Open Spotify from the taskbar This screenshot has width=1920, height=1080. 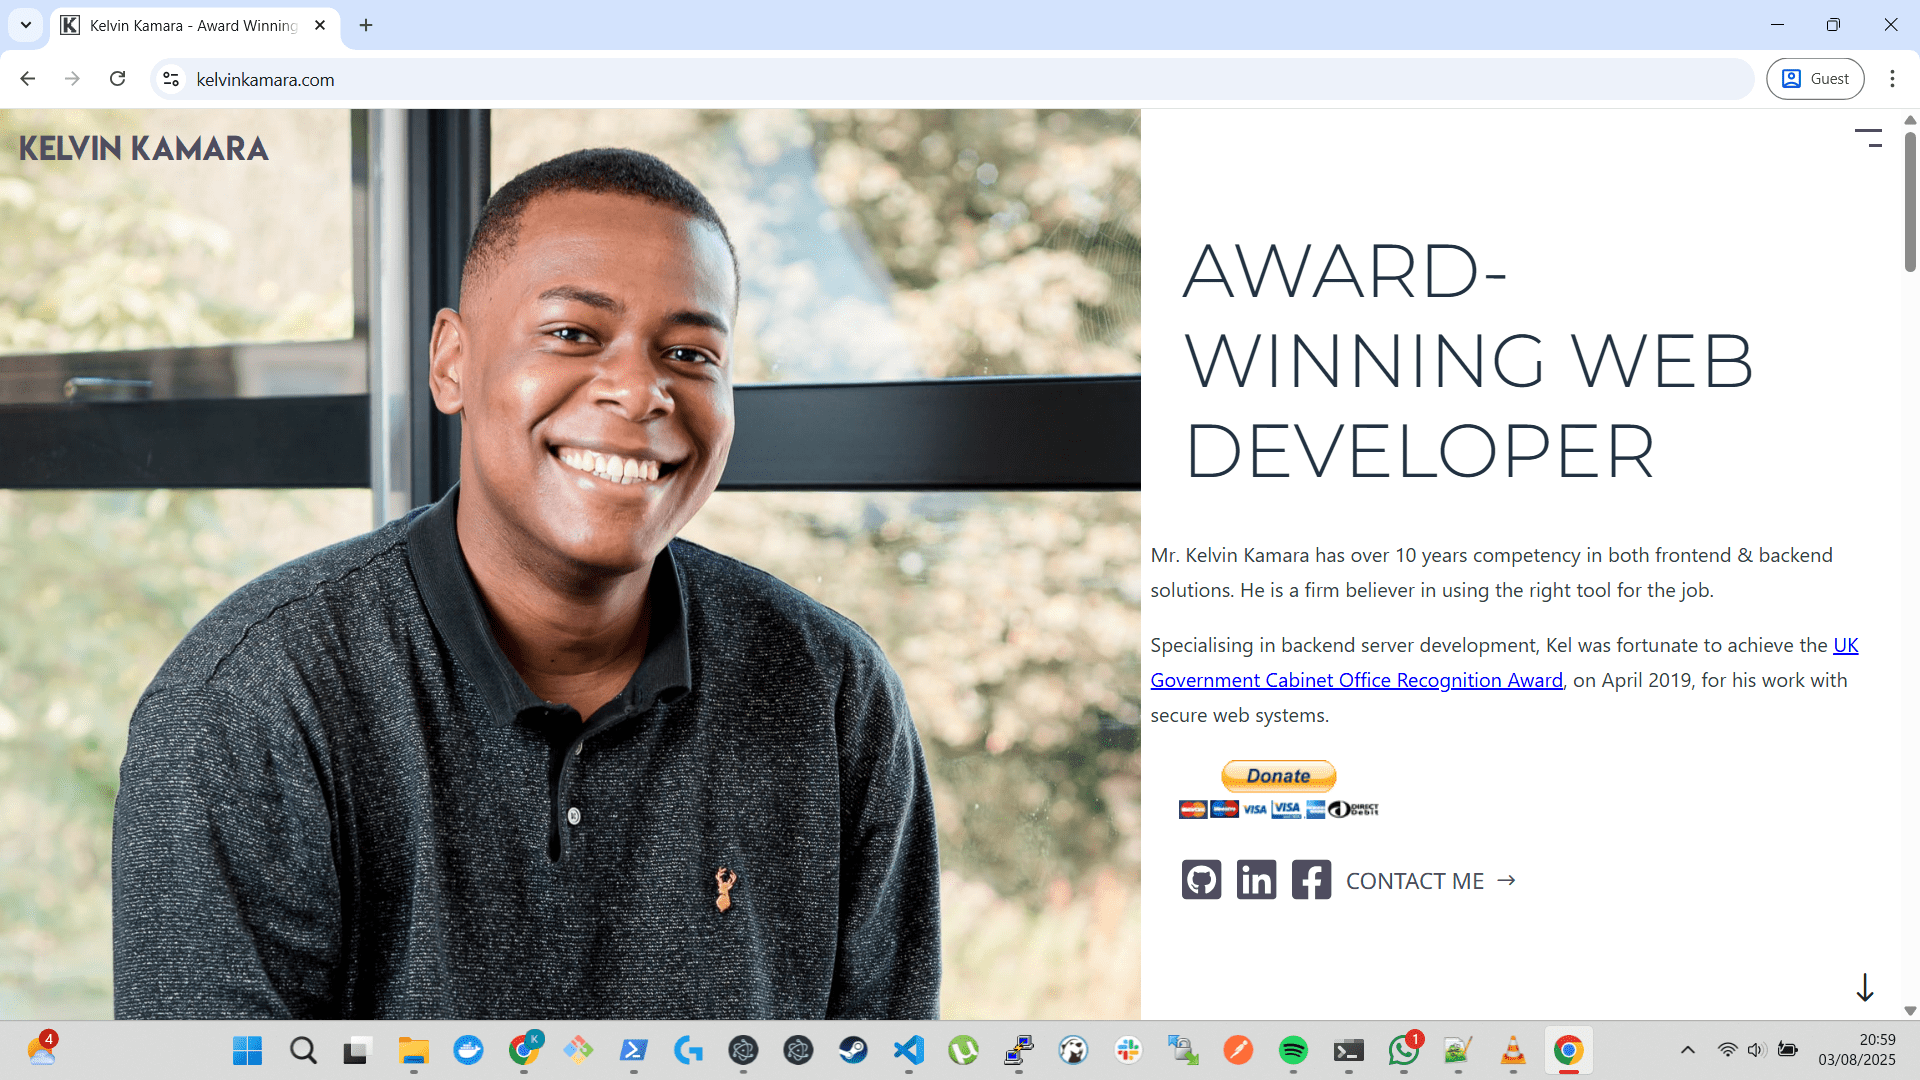coord(1293,1050)
